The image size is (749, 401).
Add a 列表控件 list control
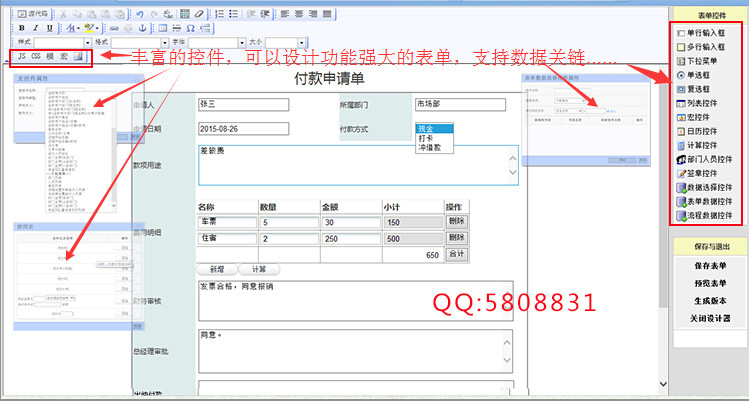click(x=697, y=103)
